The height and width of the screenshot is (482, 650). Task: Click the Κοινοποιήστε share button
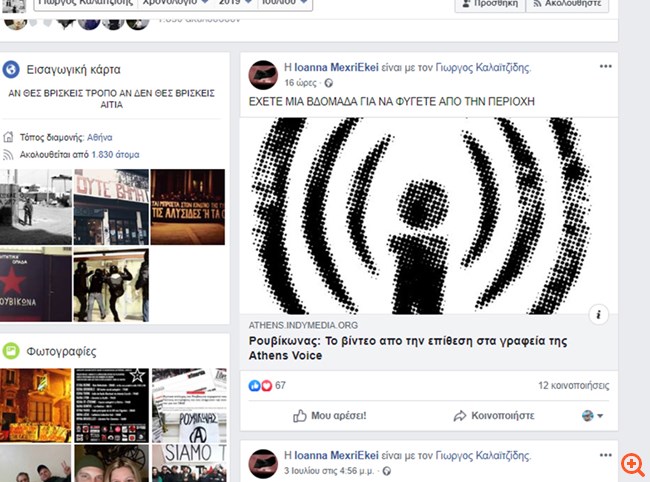(x=494, y=415)
